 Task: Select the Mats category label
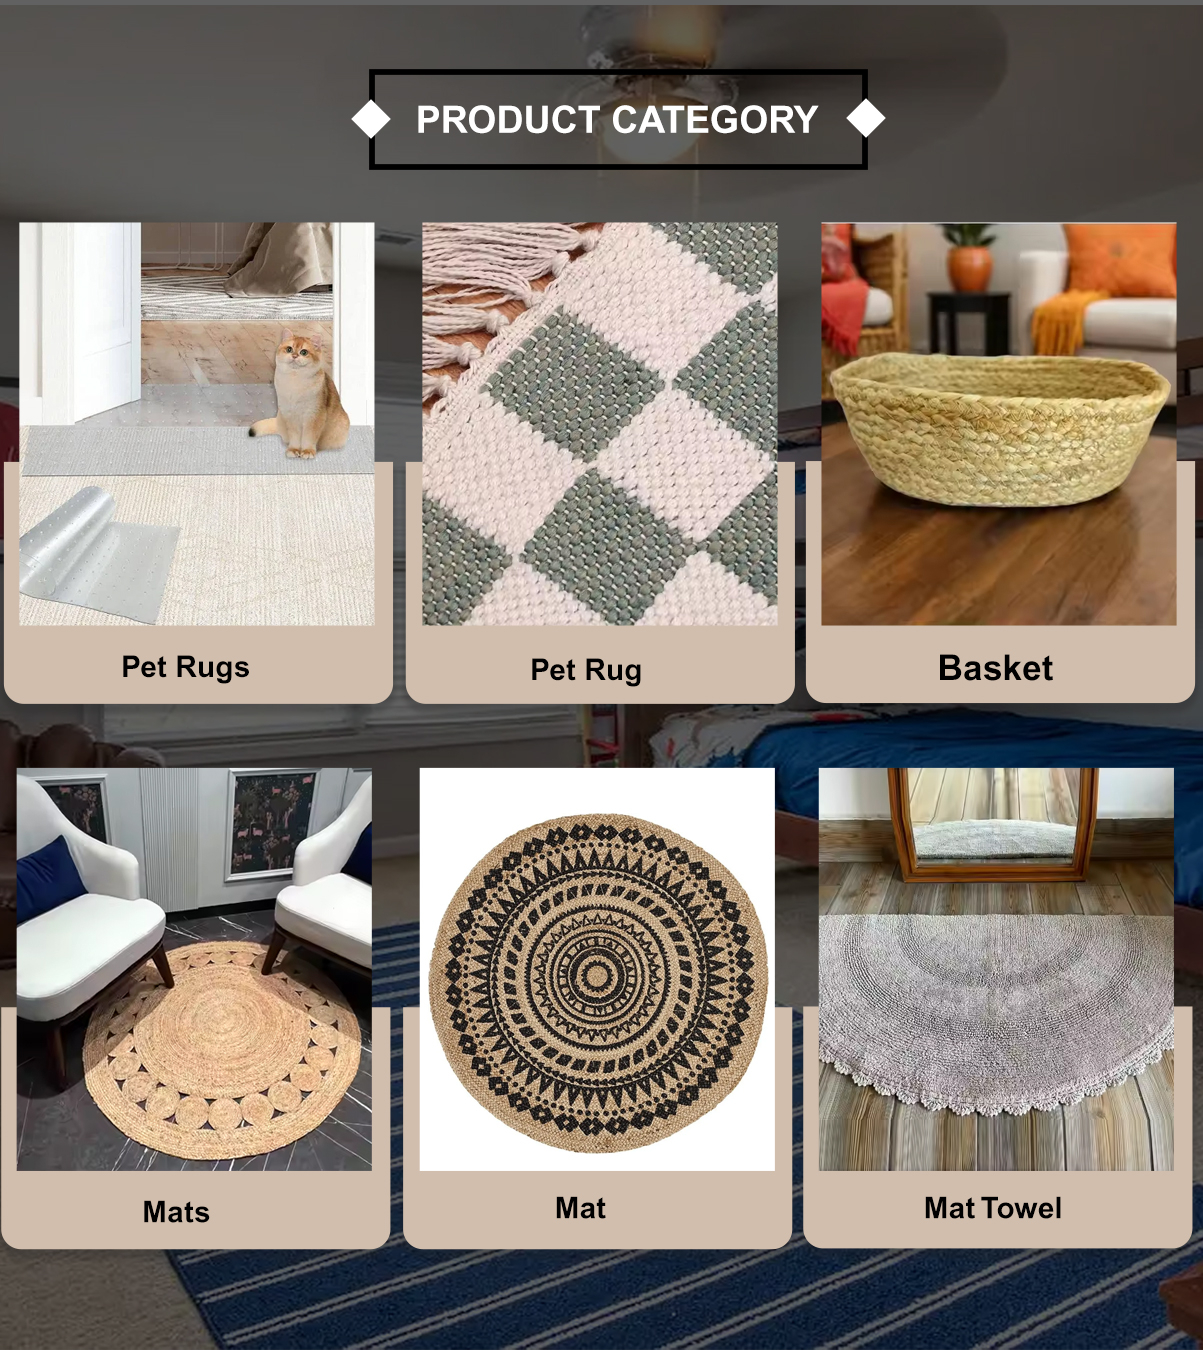coord(176,1212)
